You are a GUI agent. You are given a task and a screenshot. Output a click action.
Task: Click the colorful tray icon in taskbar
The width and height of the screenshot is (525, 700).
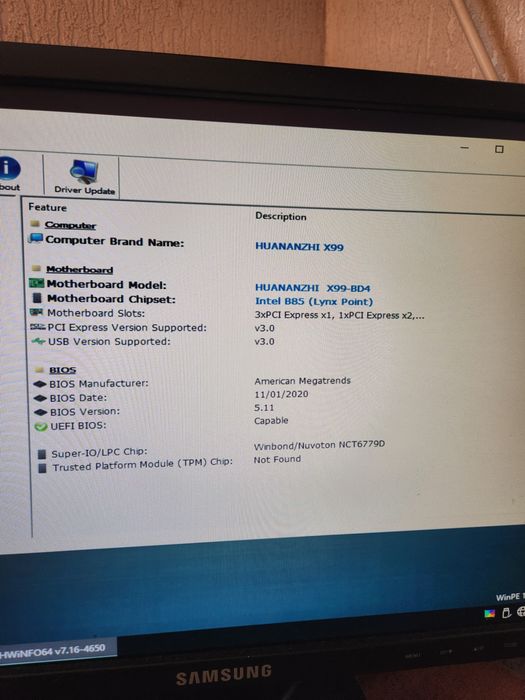(x=490, y=614)
